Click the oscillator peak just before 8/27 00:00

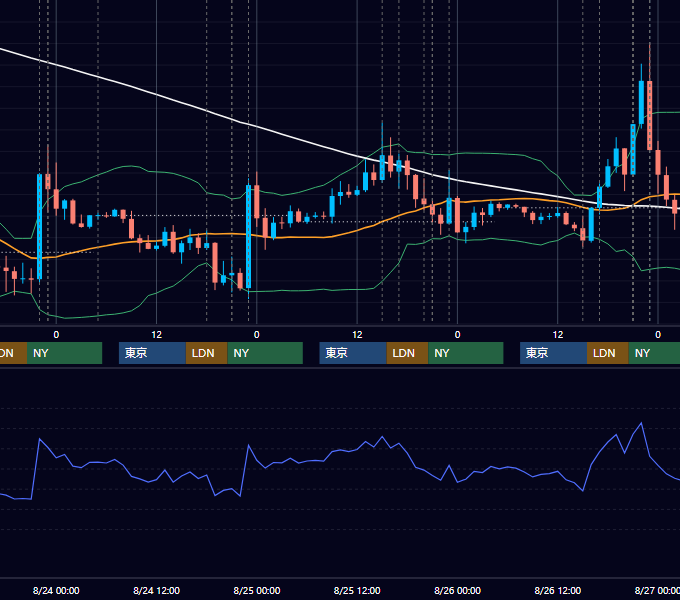641,423
